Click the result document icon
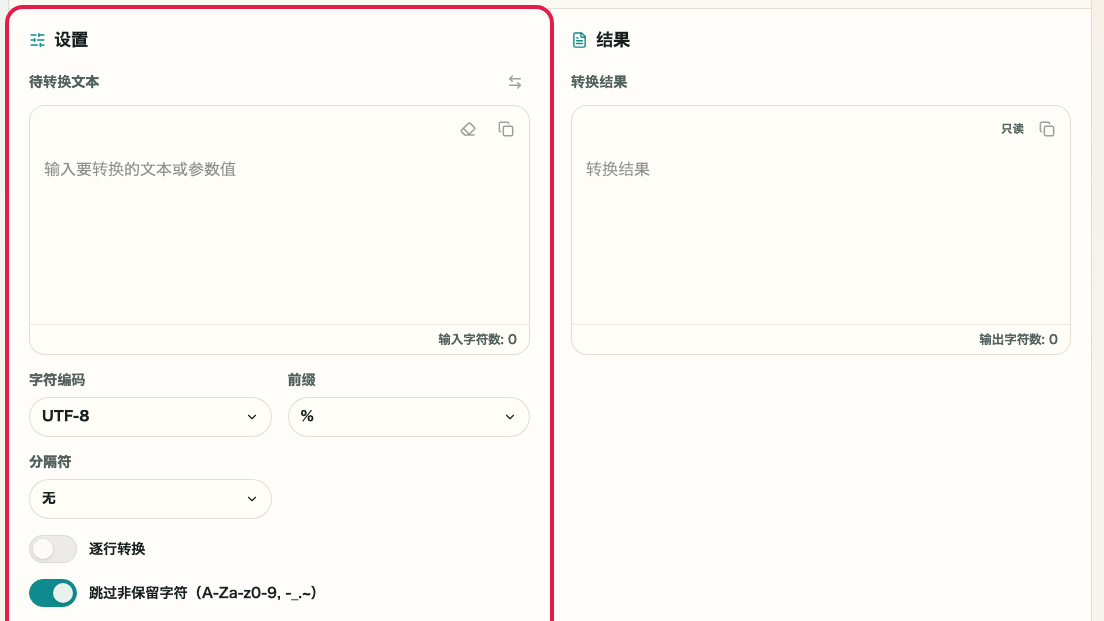This screenshot has width=1104, height=621. coord(579,40)
